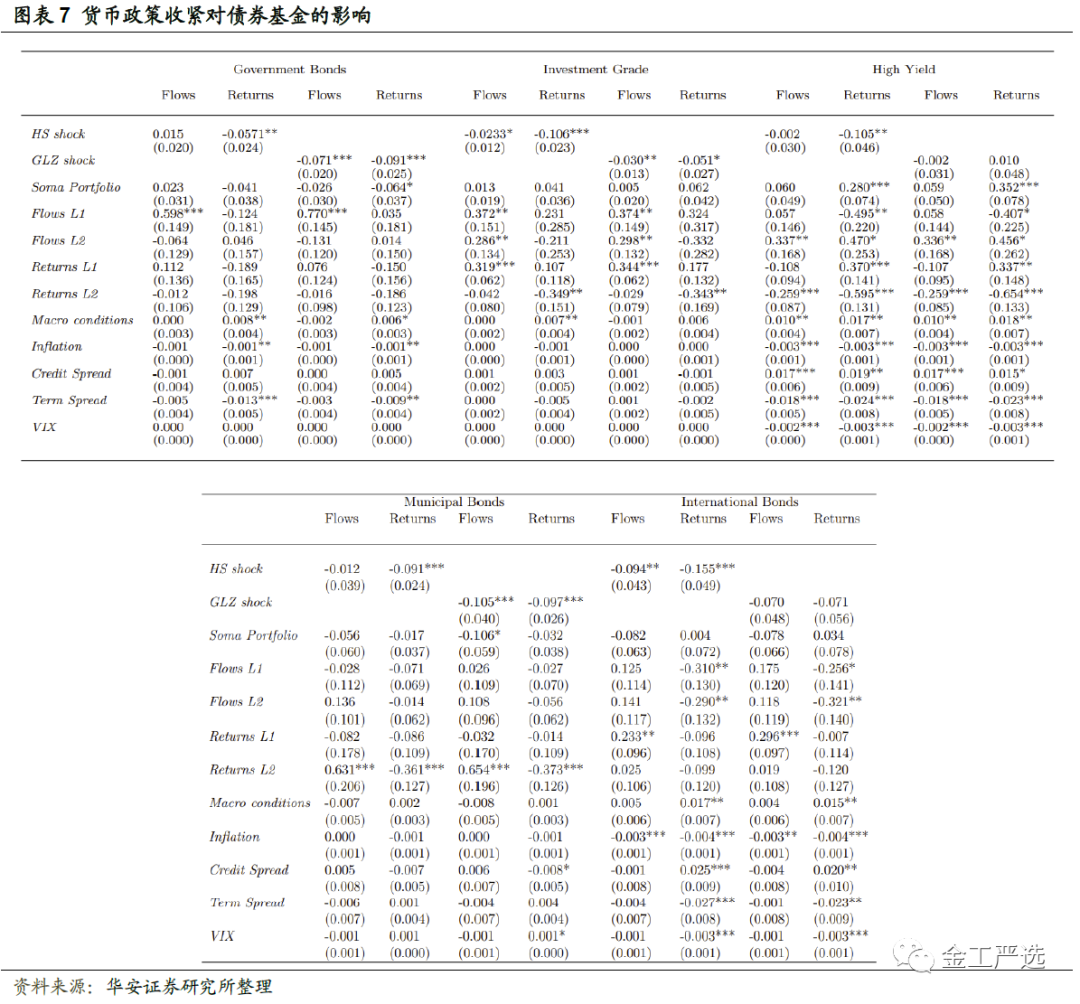Click the value 0.456* in Flows L2 row
Viewport: 1080px width, 1004px height.
coord(1007,240)
